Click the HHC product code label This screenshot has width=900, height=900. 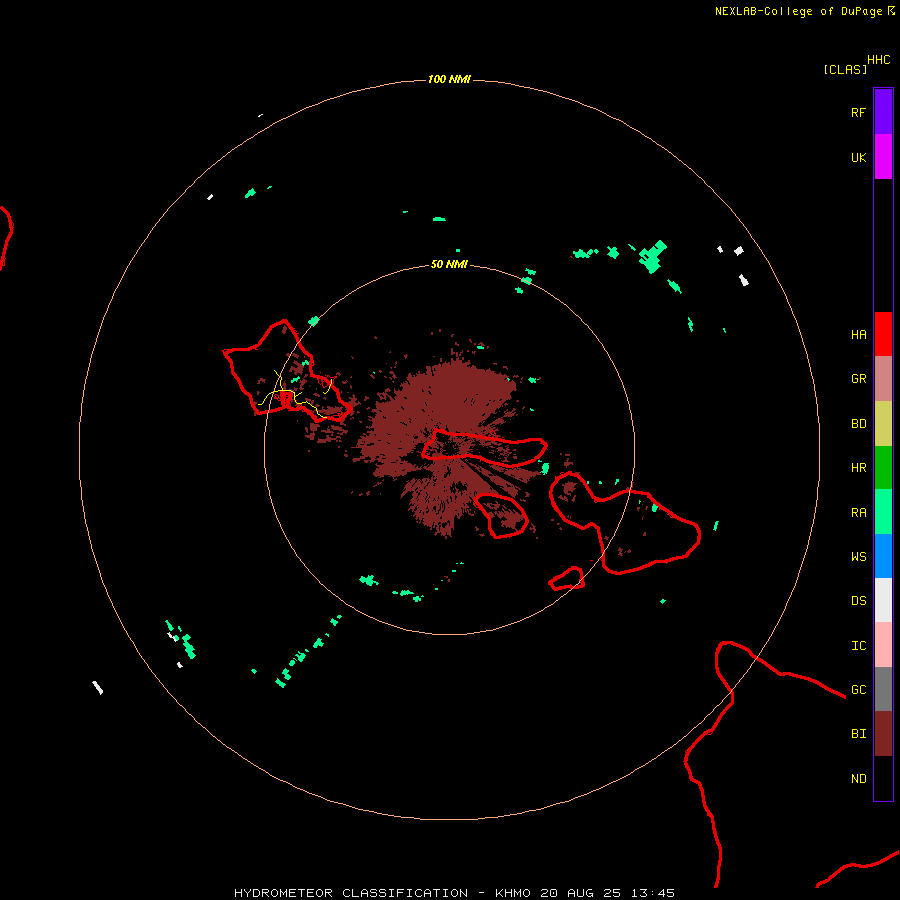878,60
